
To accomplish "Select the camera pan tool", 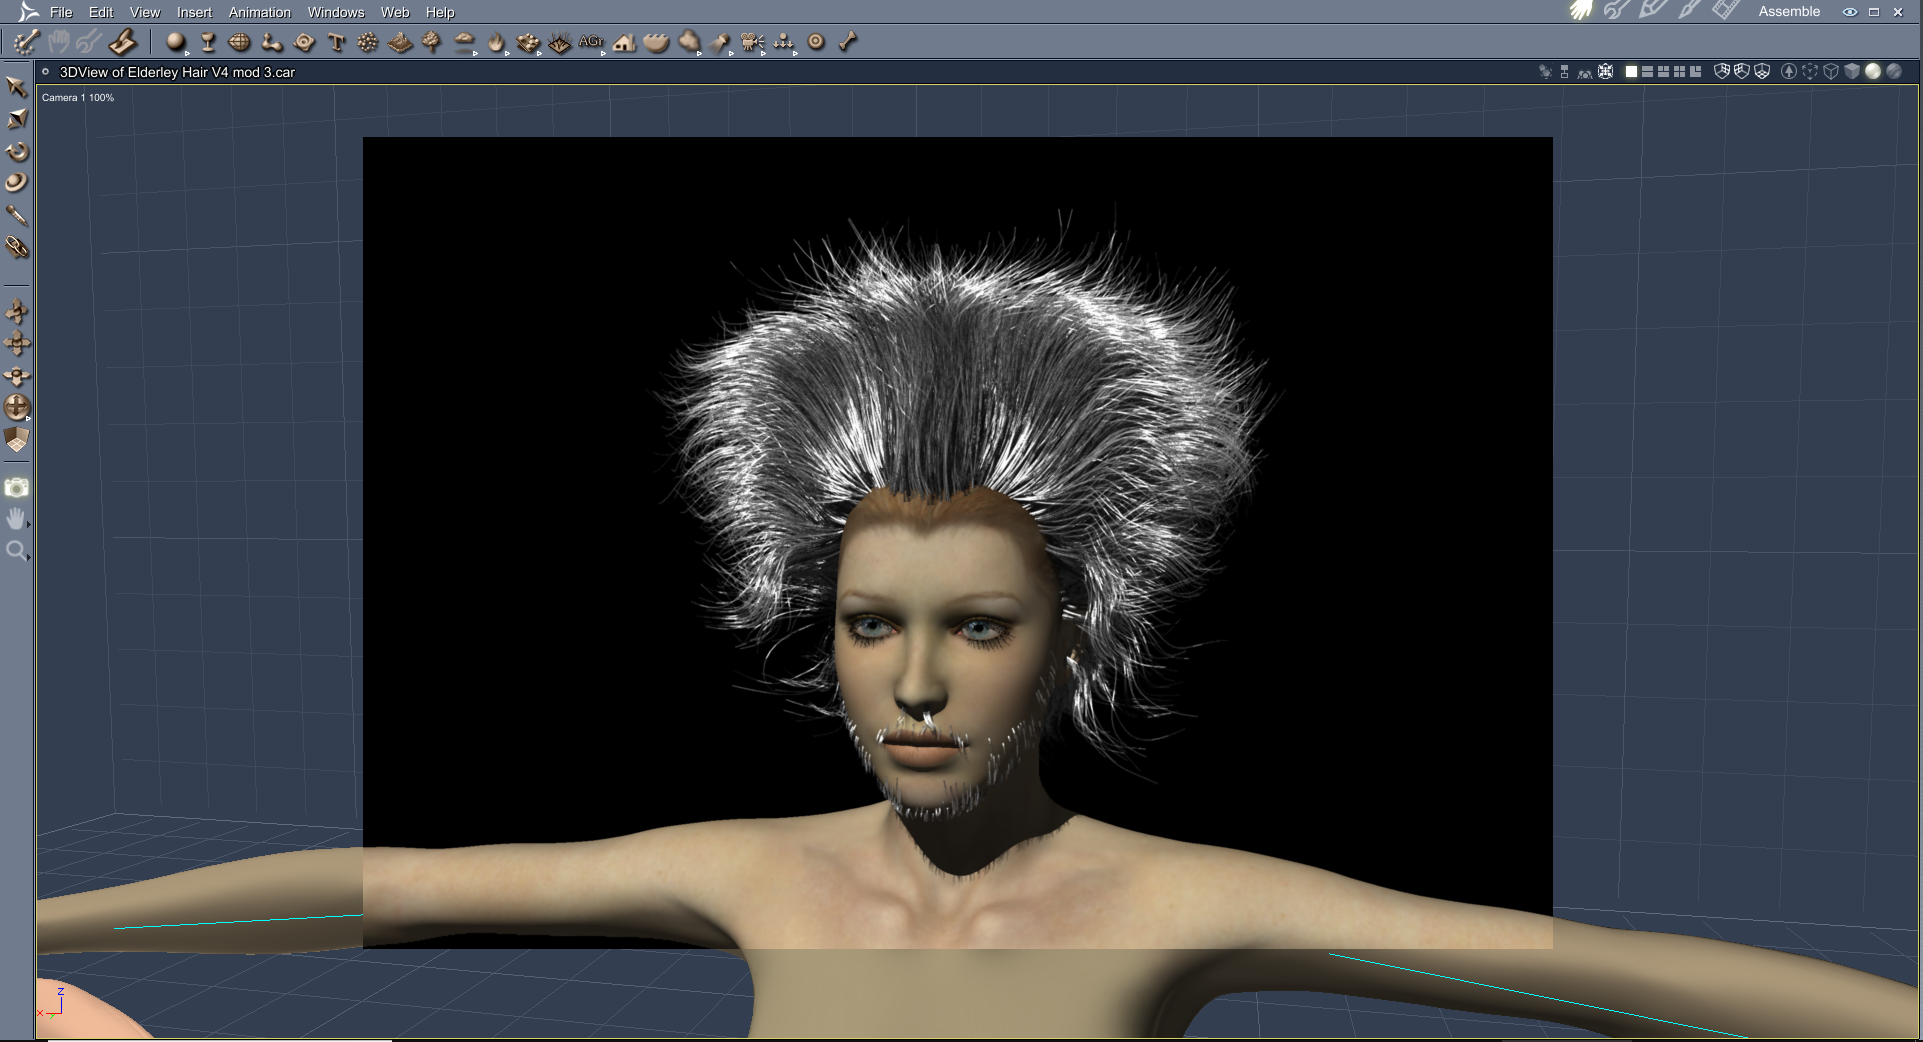I will tap(17, 343).
